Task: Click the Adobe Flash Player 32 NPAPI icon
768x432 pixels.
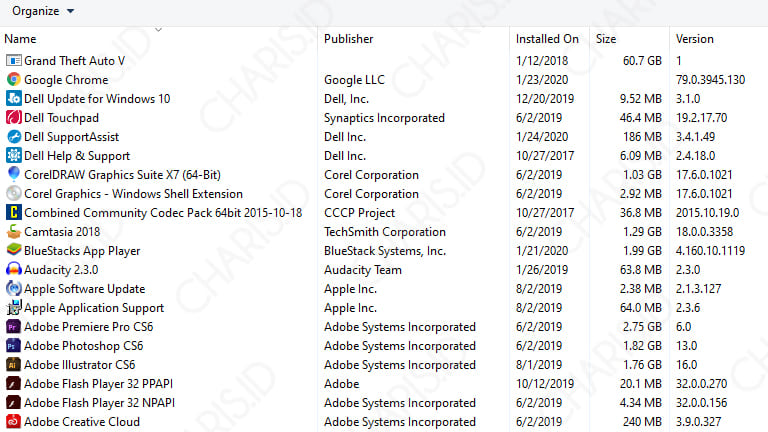Action: pyautogui.click(x=13, y=403)
